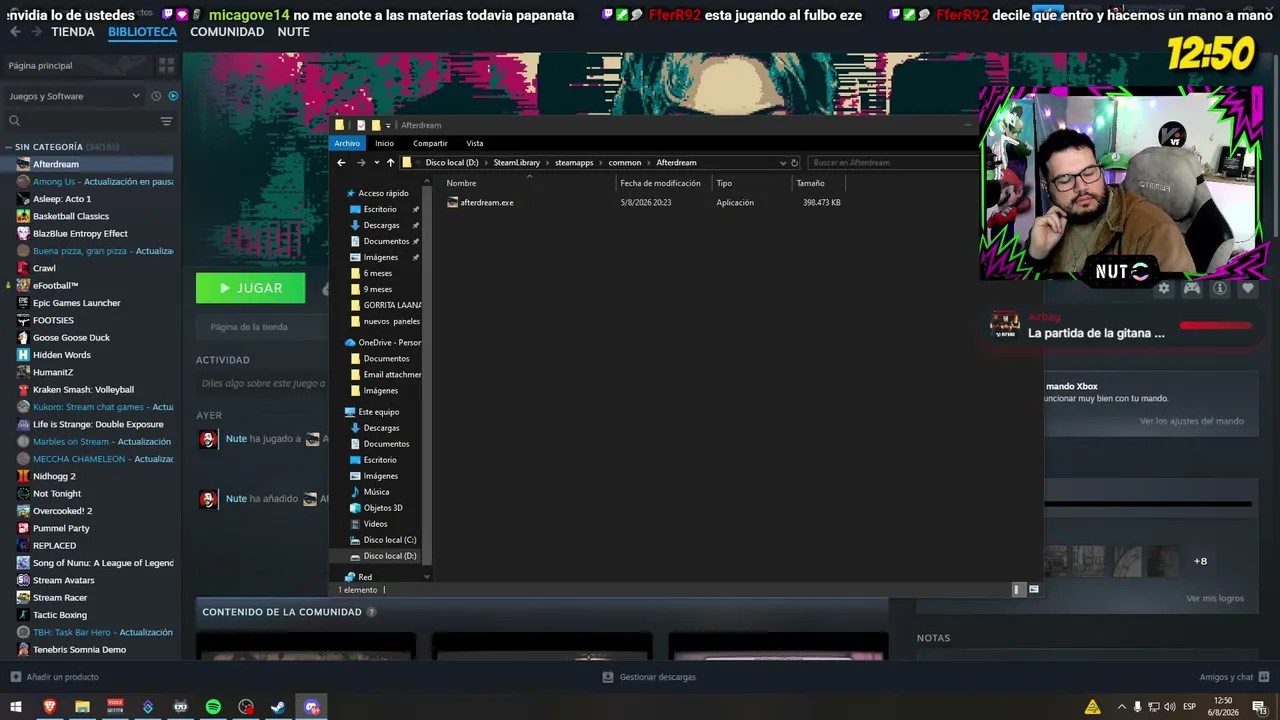The height and width of the screenshot is (720, 1280).
Task: Click the afterdream.exe file icon
Action: coord(452,202)
